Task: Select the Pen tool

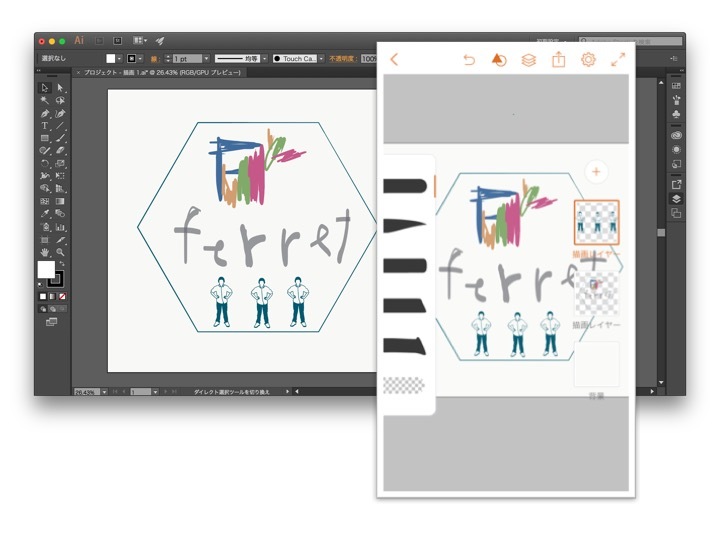Action: click(45, 113)
